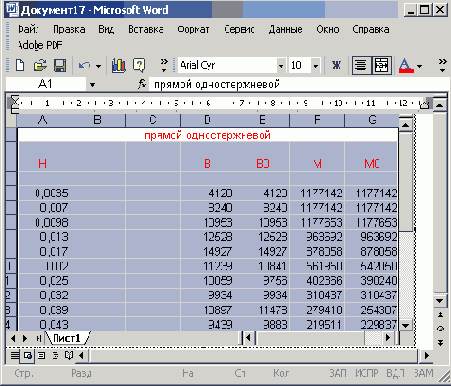This screenshot has height=386, width=451.
Task: Select column G header
Action: click(372, 120)
